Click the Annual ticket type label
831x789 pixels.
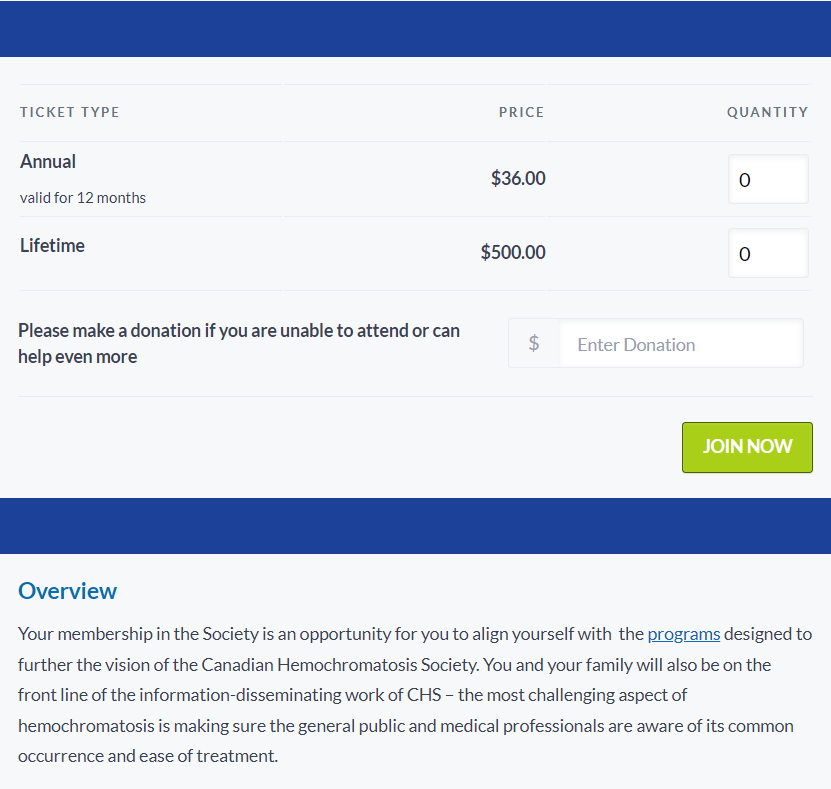coord(48,162)
